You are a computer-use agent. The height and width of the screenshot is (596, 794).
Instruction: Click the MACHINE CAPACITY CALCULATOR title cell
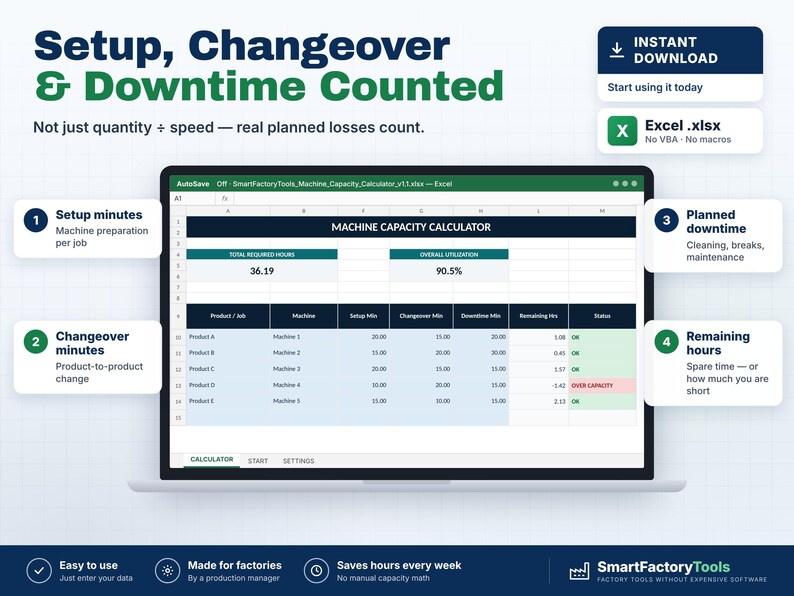click(411, 227)
